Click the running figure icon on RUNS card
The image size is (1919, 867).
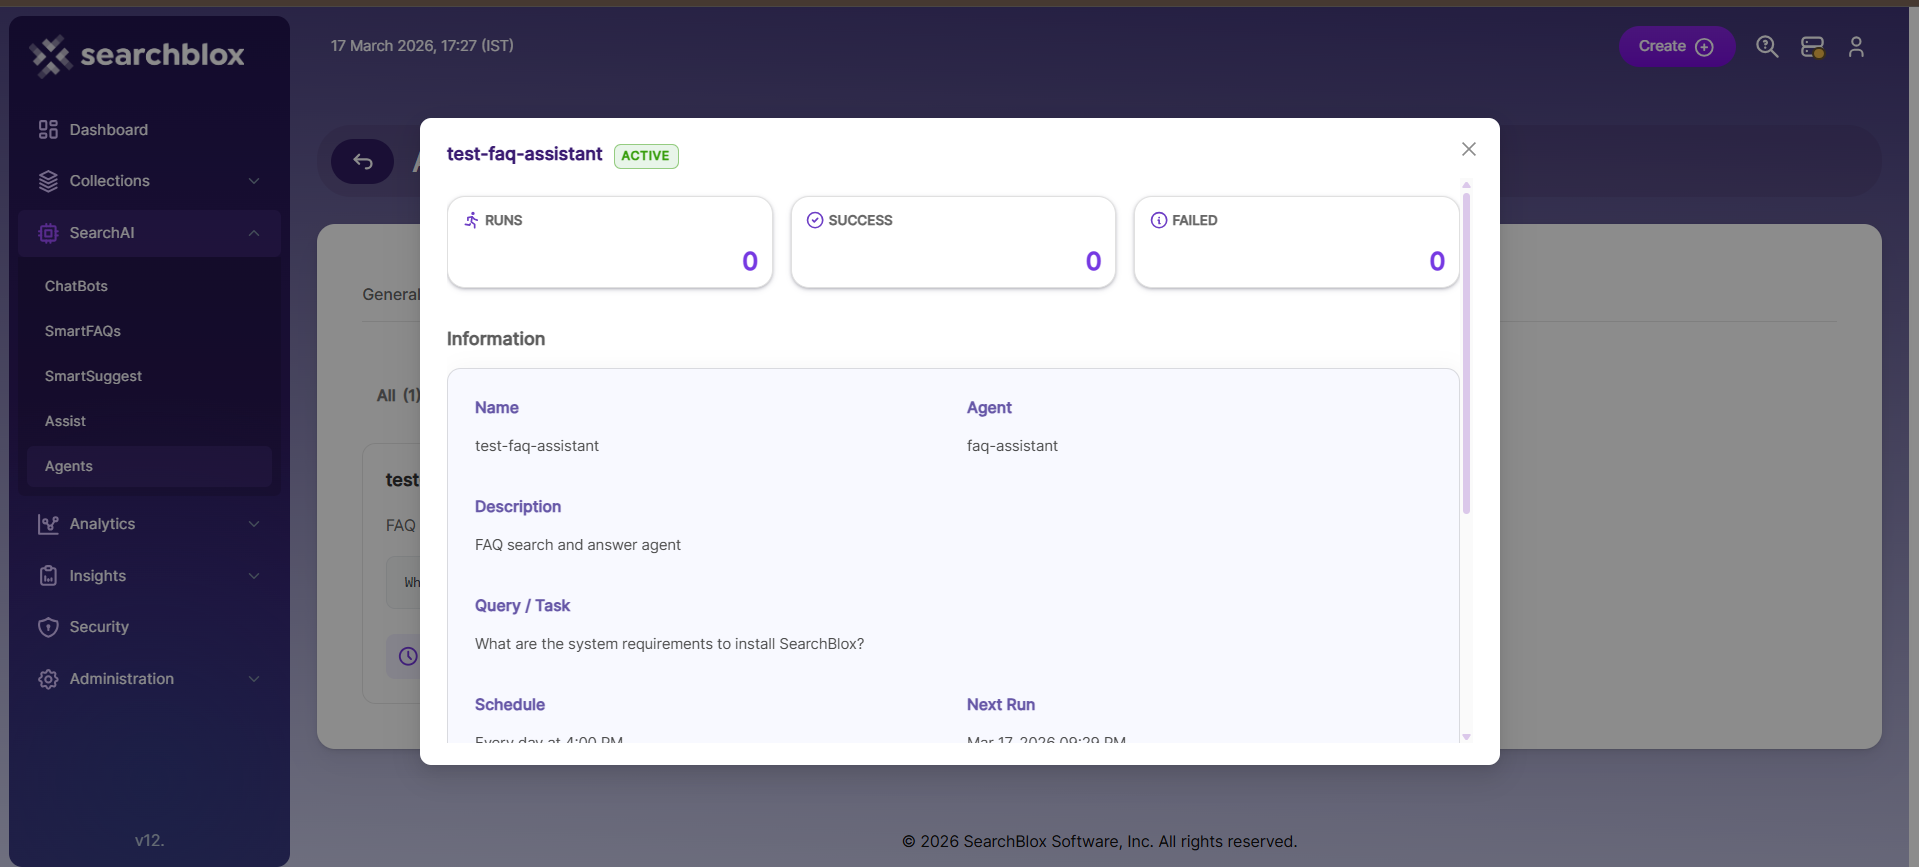471,220
